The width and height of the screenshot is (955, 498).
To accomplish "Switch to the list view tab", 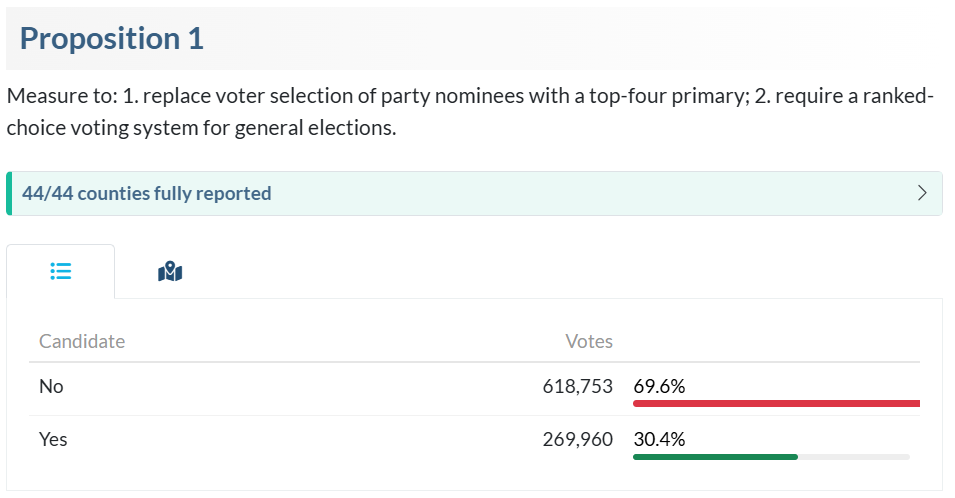I will click(60, 272).
